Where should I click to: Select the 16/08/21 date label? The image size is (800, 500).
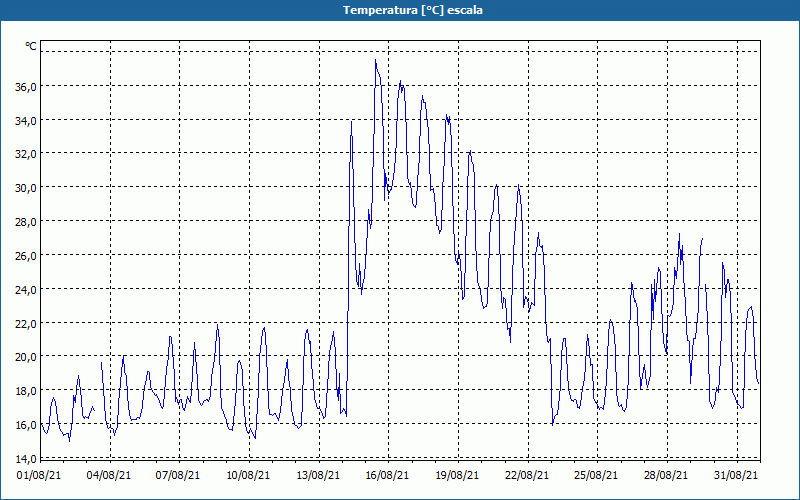[x=387, y=475]
